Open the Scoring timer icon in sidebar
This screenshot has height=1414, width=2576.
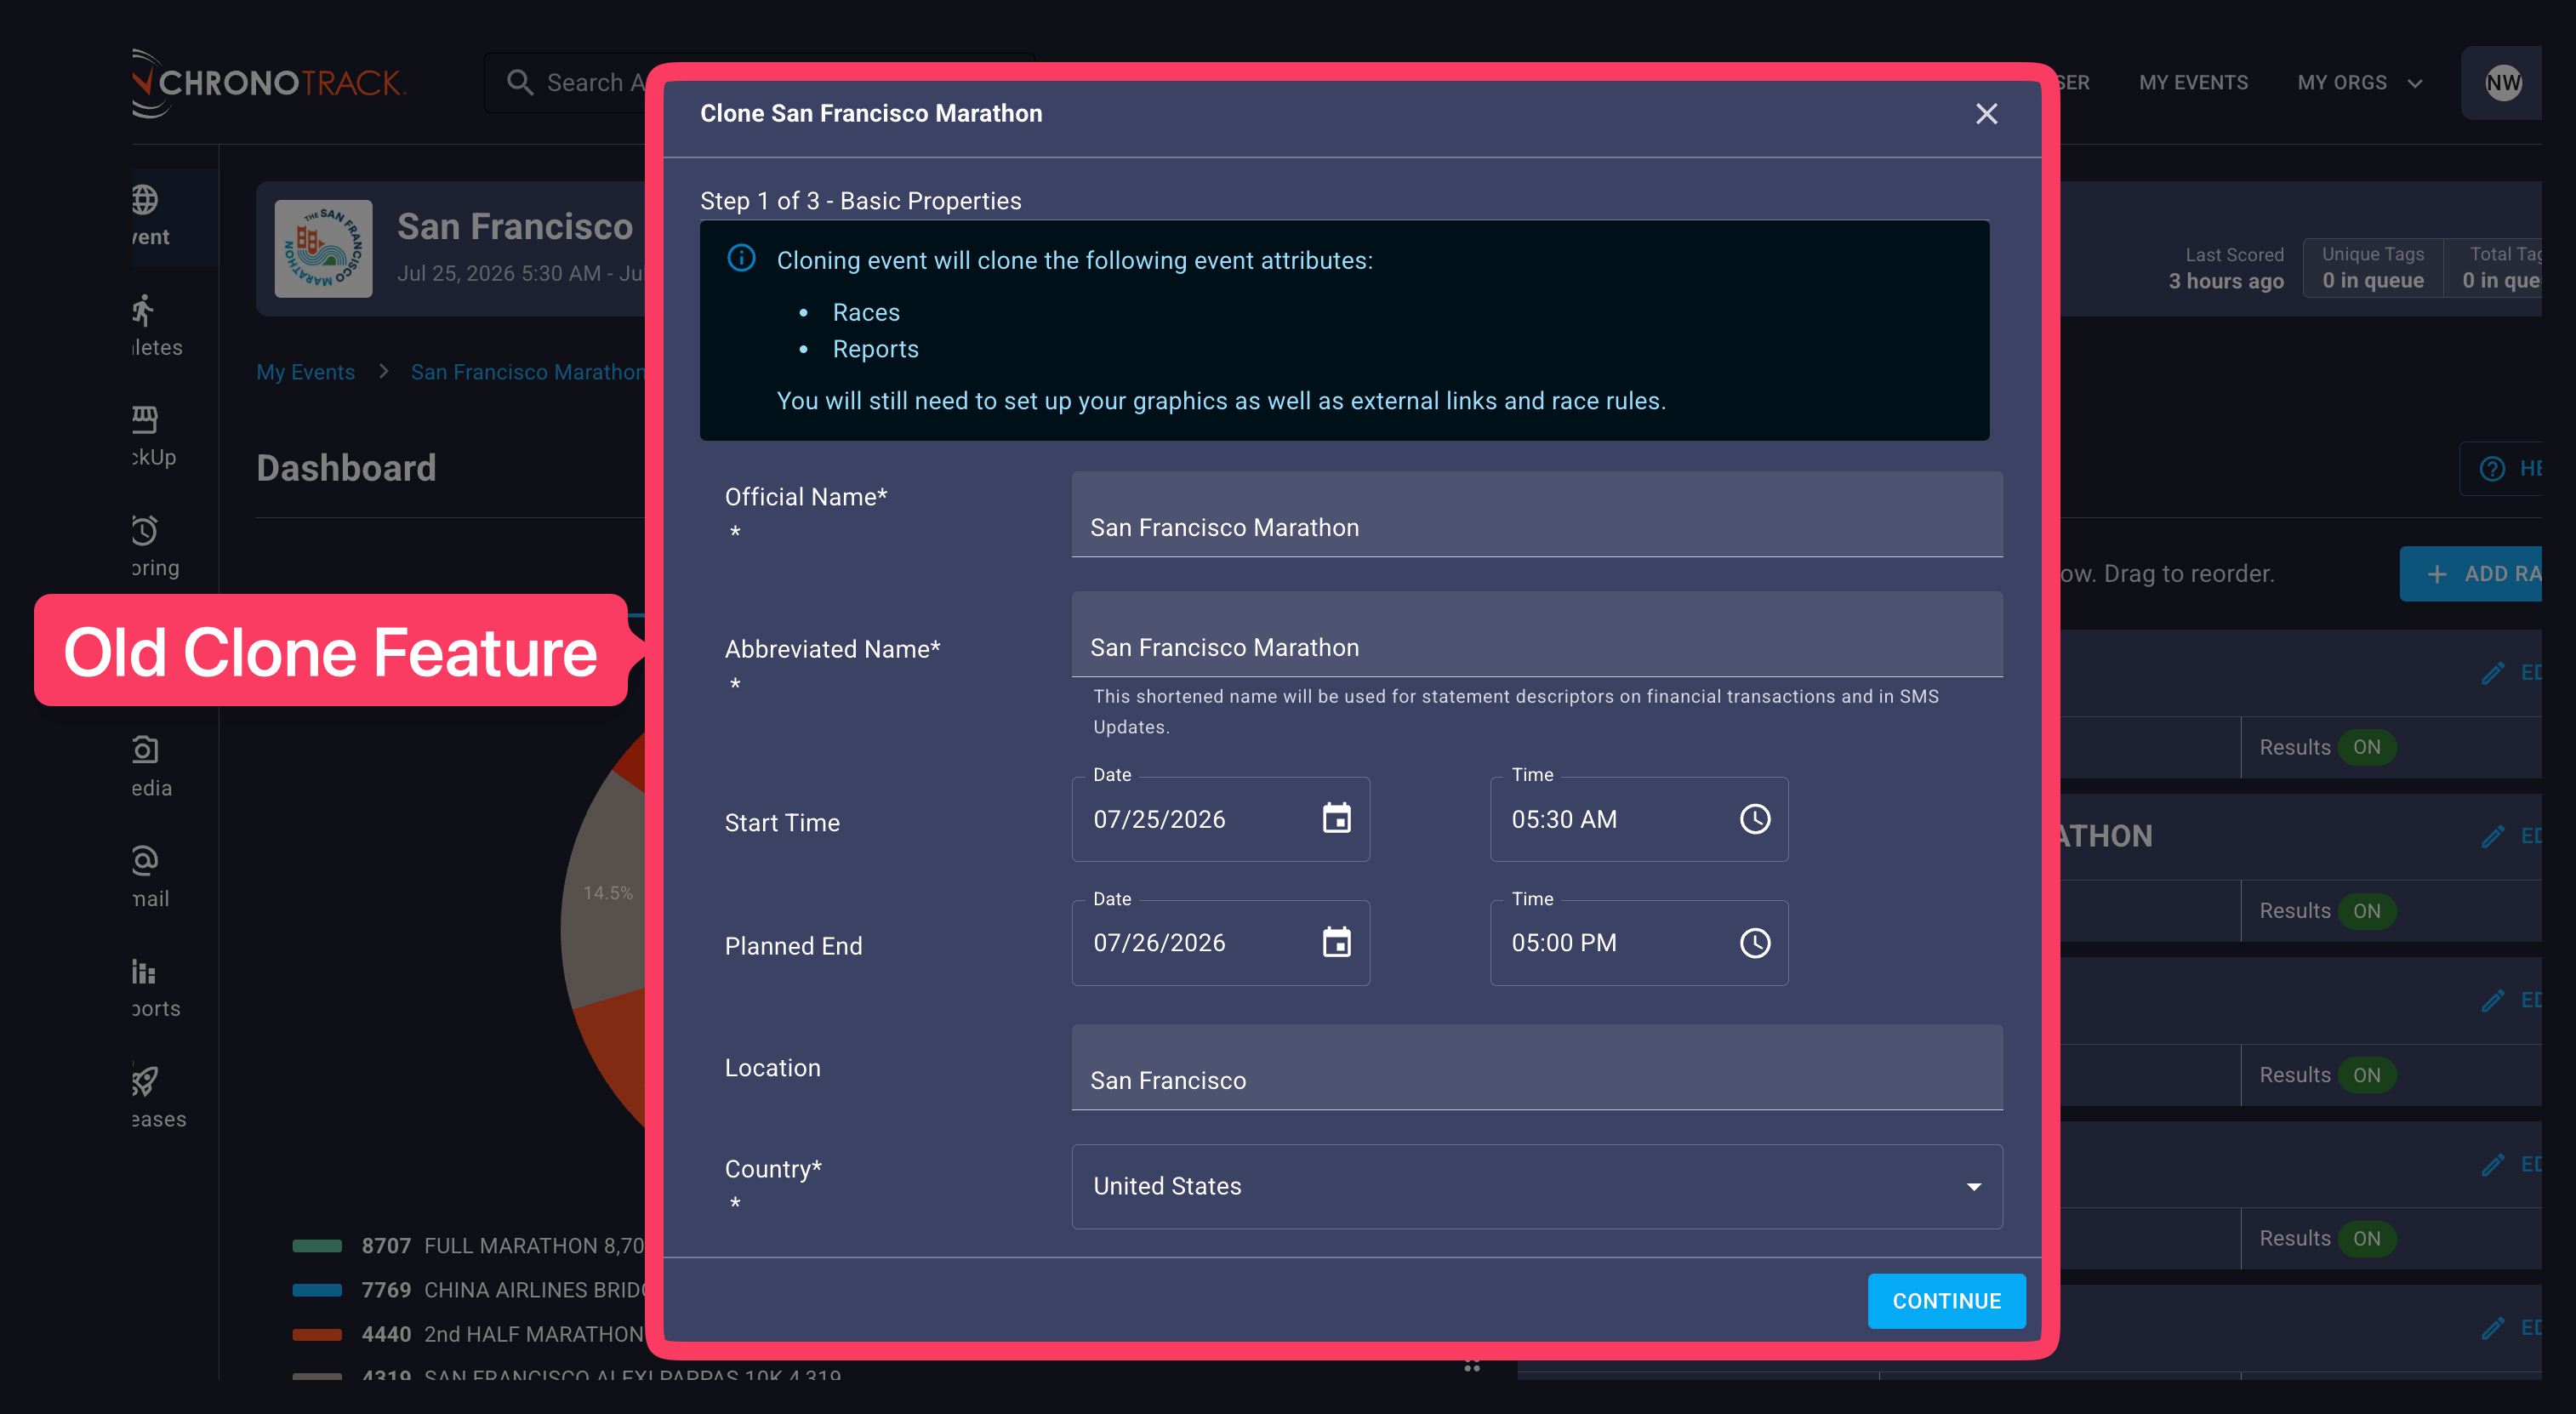click(144, 530)
